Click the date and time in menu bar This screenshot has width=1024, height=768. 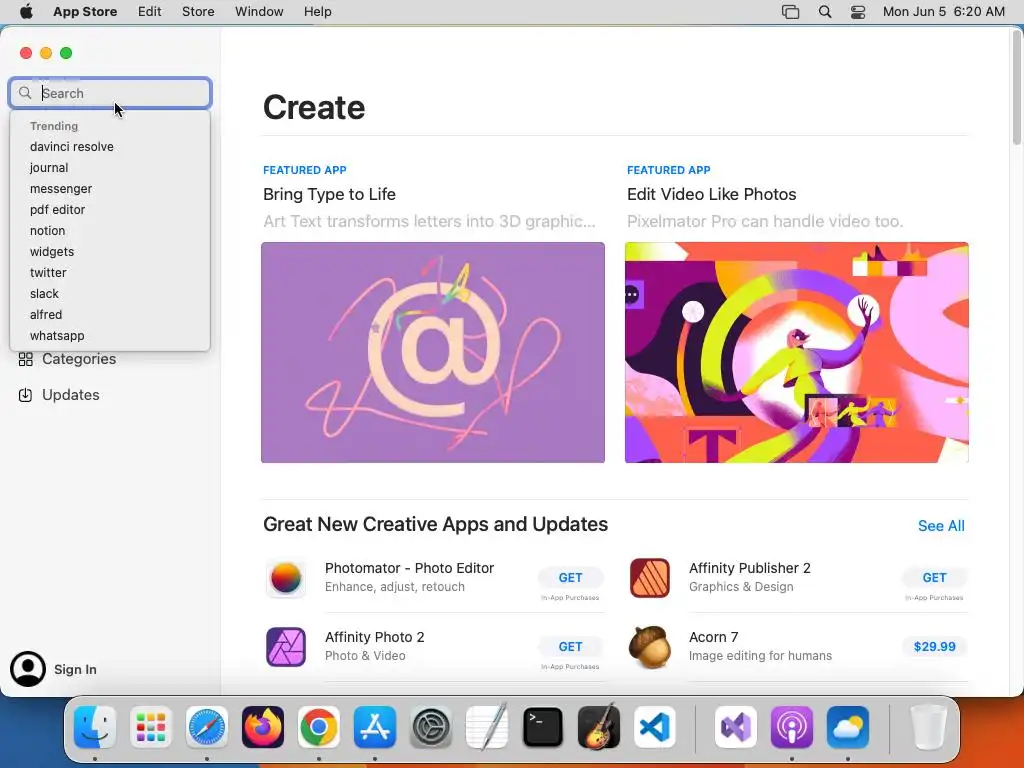[944, 12]
